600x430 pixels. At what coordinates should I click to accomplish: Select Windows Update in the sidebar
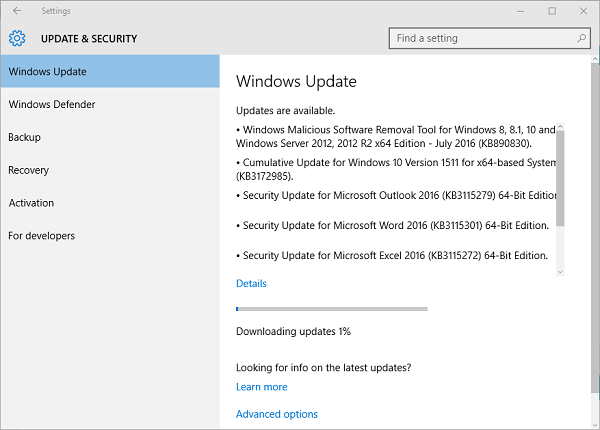110,72
